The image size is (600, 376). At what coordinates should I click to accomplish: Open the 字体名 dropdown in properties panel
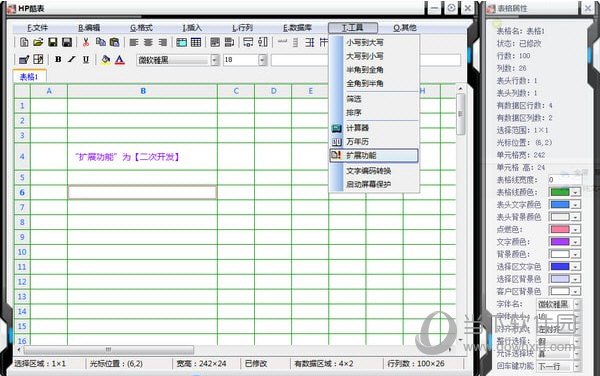(x=577, y=304)
